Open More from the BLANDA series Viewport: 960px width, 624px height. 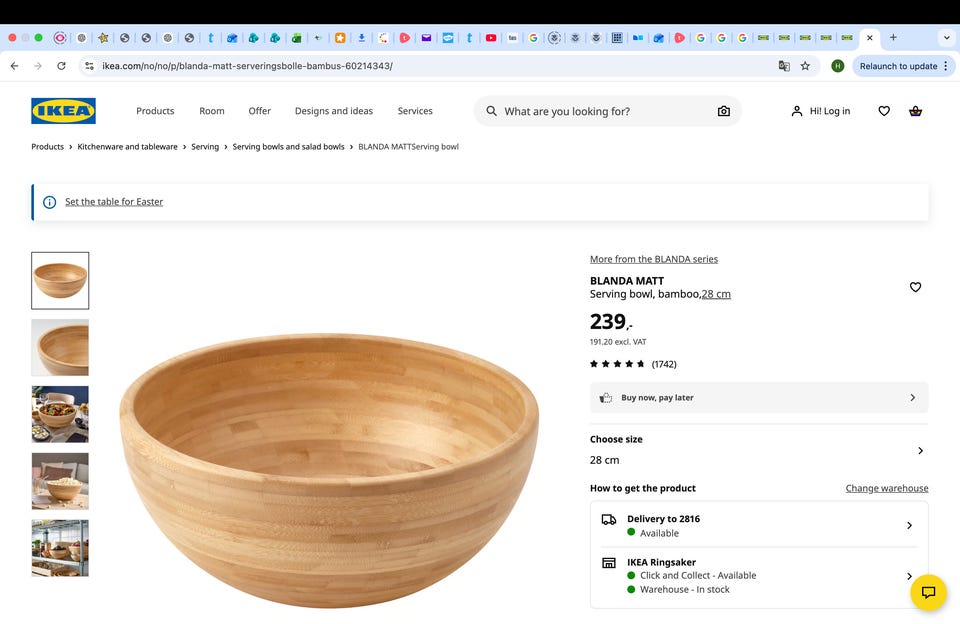(x=653, y=259)
